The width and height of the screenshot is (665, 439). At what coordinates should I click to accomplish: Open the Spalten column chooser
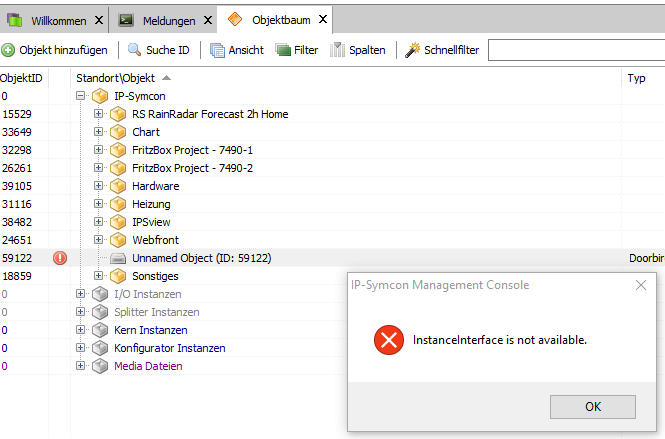[367, 50]
